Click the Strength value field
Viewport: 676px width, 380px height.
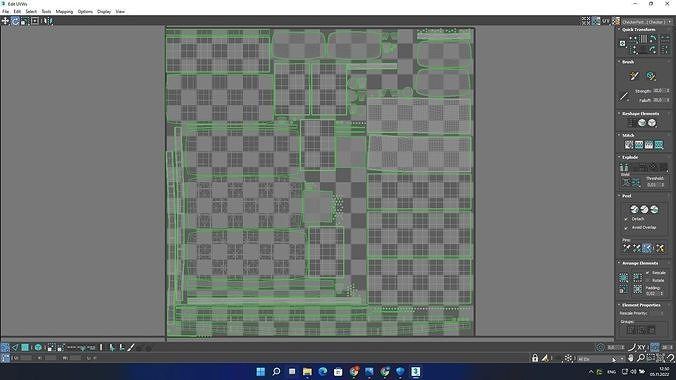tap(658, 91)
